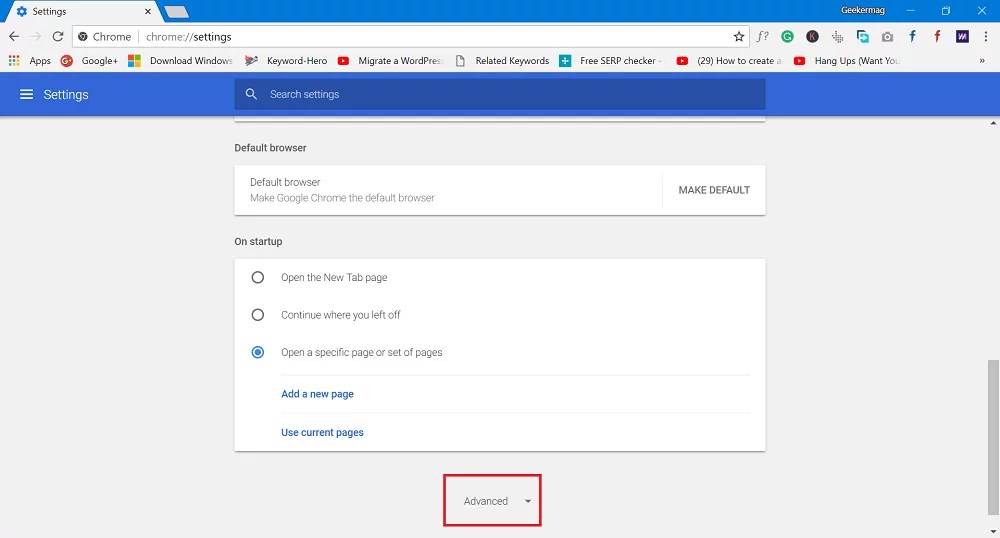
Task: Click the Geekermag profile button
Action: [862, 10]
